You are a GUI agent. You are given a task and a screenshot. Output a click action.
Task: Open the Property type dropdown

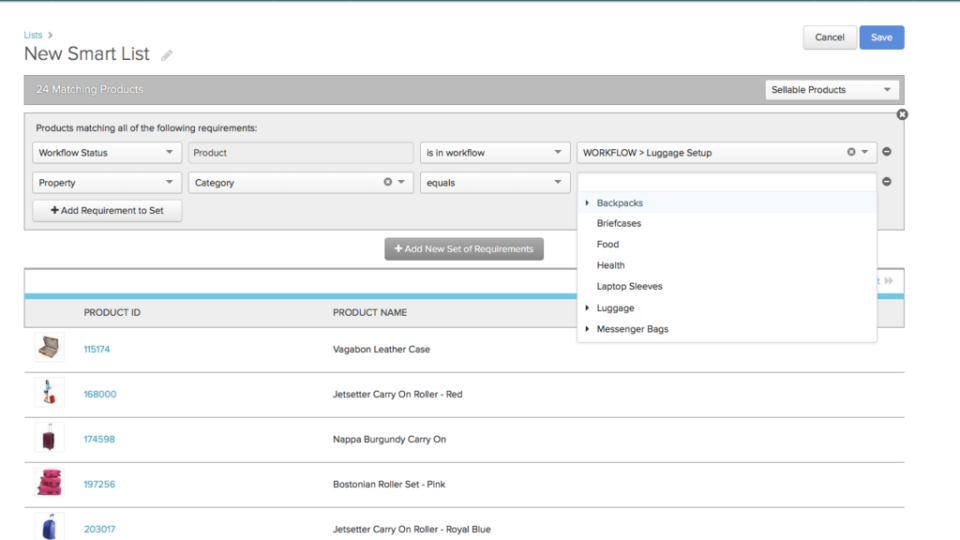tap(107, 182)
